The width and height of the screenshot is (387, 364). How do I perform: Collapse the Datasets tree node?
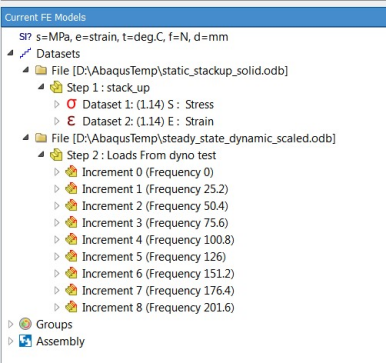tap(10, 53)
